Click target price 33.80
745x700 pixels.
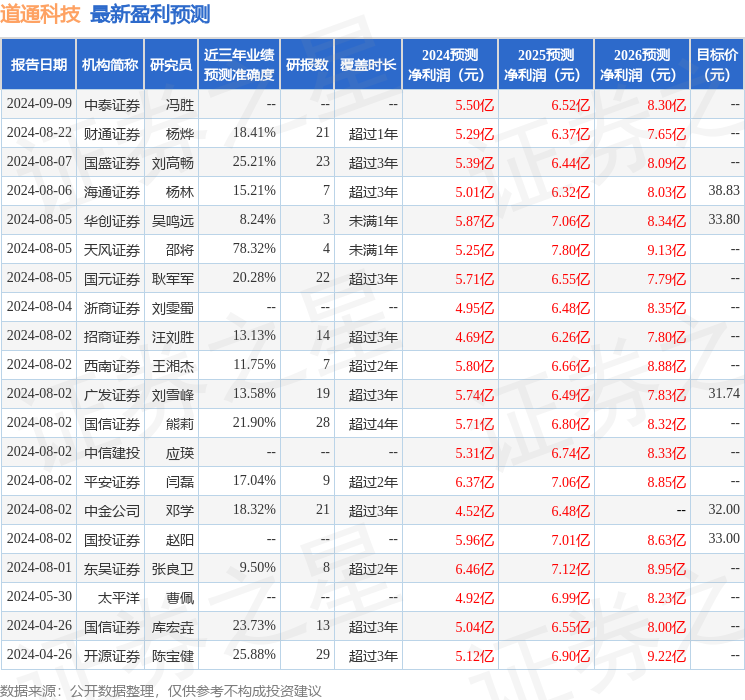724,220
